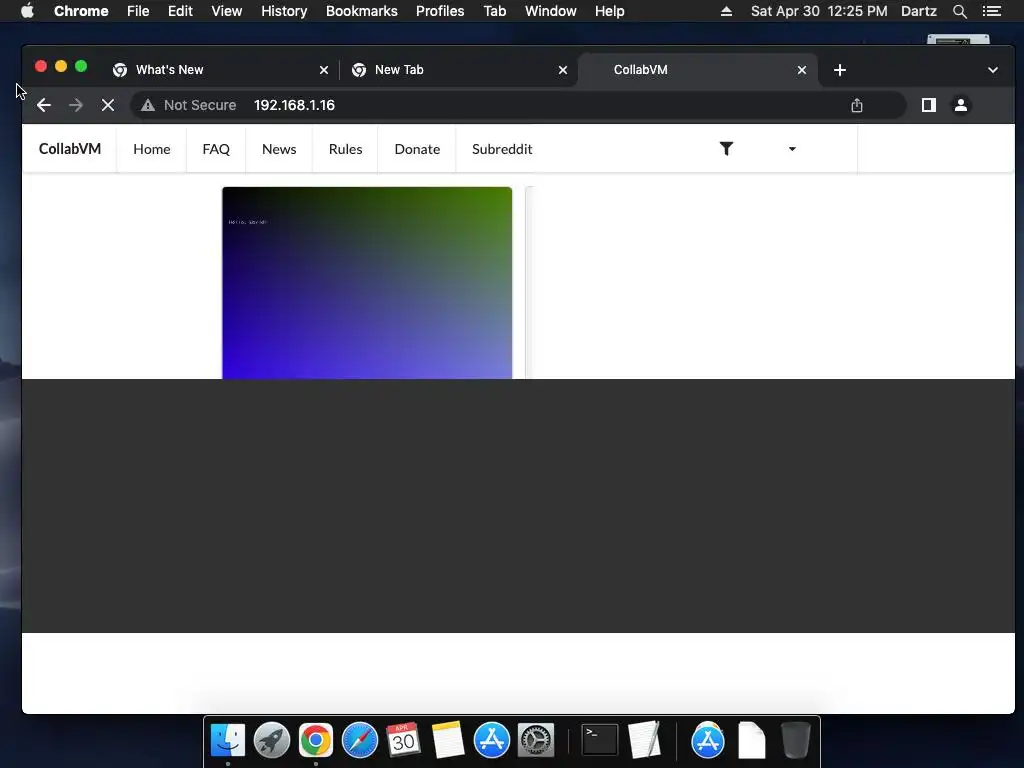The height and width of the screenshot is (768, 1024).
Task: Open the Edit menu
Action: (x=180, y=11)
